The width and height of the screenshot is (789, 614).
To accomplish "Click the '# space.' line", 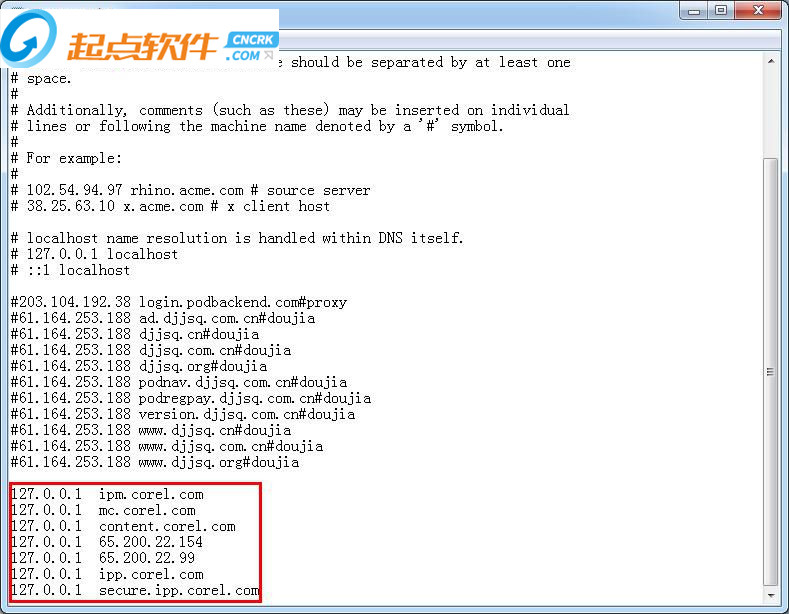I will pos(41,78).
